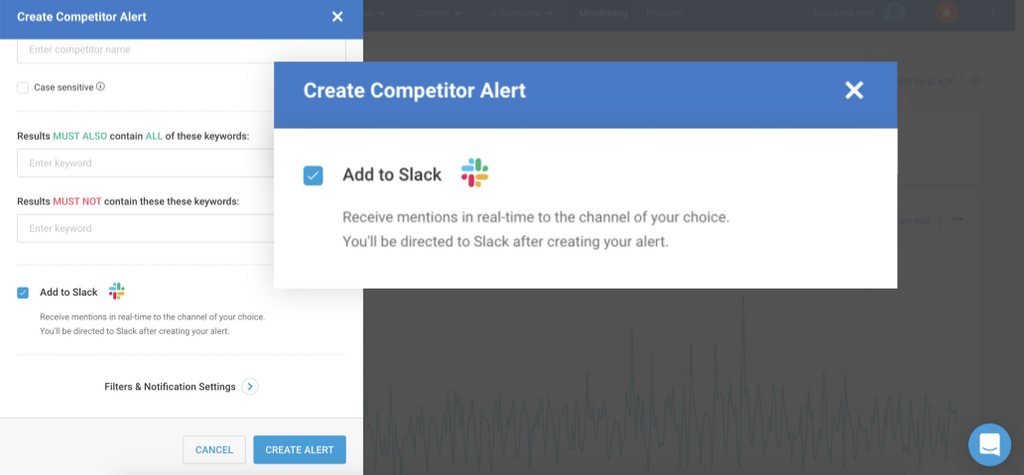Click the Enter competitor name field

(181, 50)
